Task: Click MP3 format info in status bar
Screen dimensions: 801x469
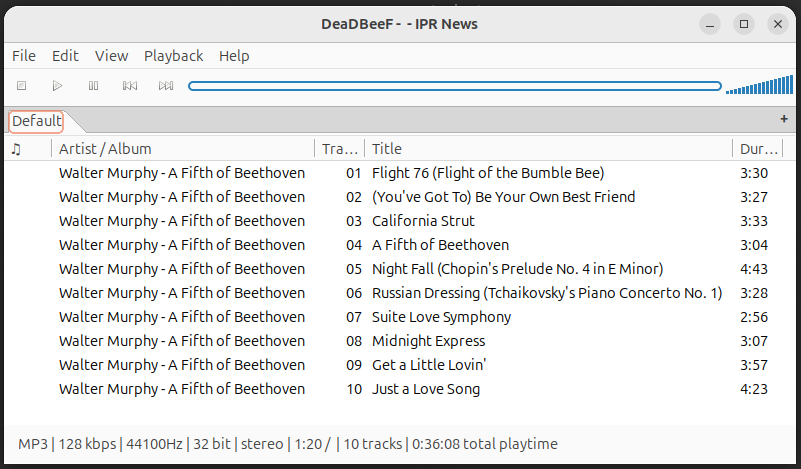Action: (x=33, y=444)
